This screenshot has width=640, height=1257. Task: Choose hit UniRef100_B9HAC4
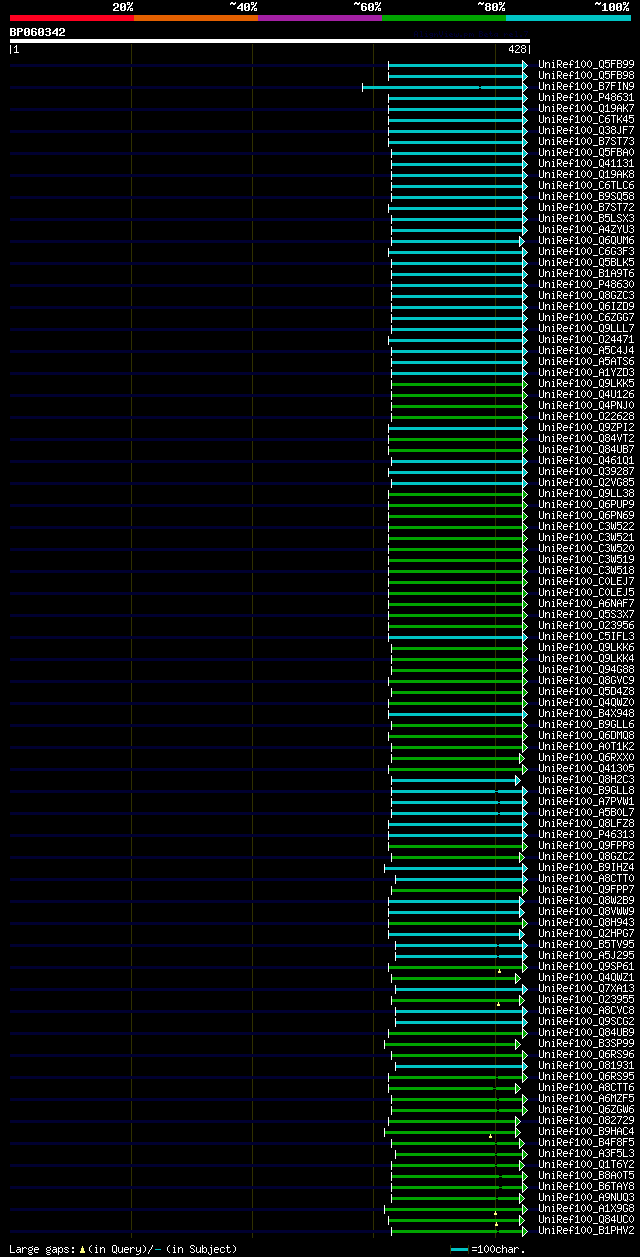(586, 1132)
